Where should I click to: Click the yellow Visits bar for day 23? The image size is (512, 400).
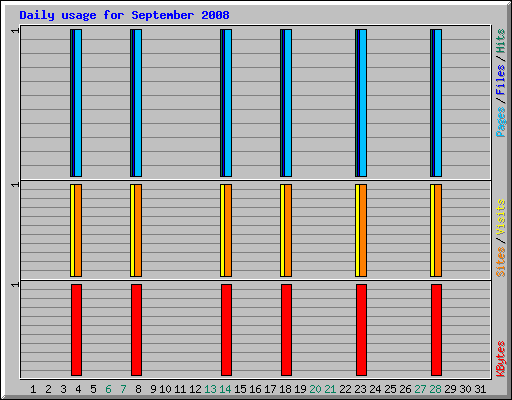[x=357, y=230]
